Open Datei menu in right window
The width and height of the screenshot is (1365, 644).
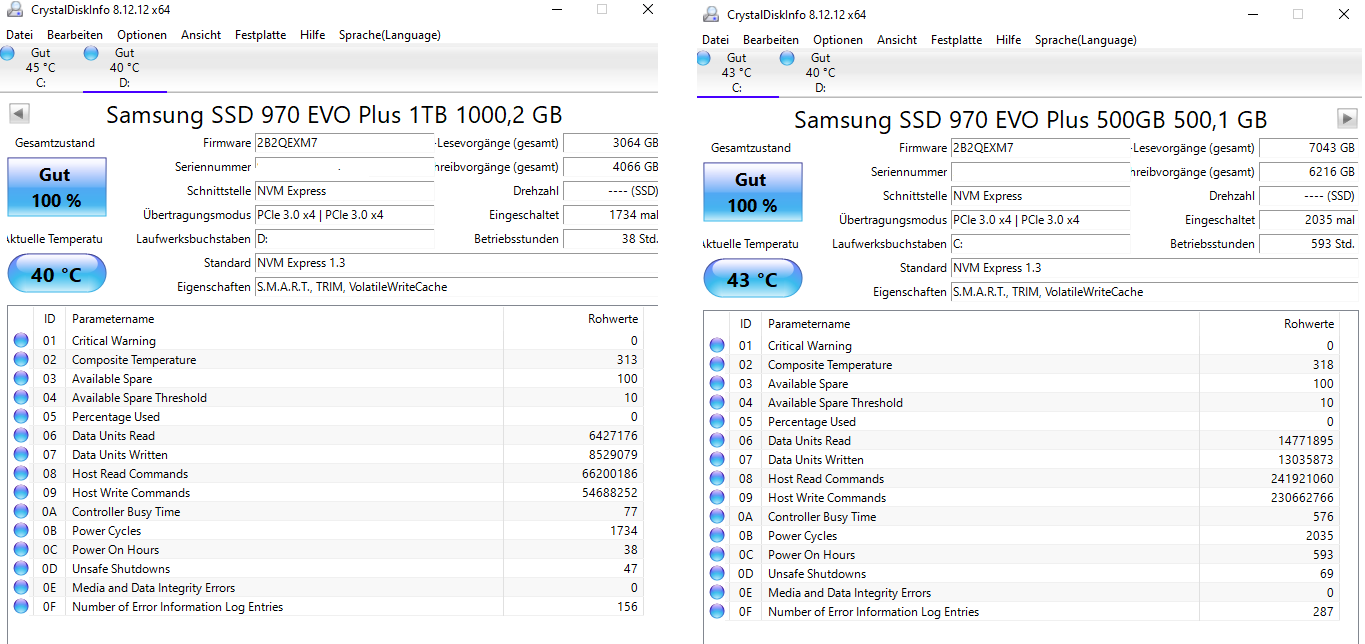coord(716,40)
